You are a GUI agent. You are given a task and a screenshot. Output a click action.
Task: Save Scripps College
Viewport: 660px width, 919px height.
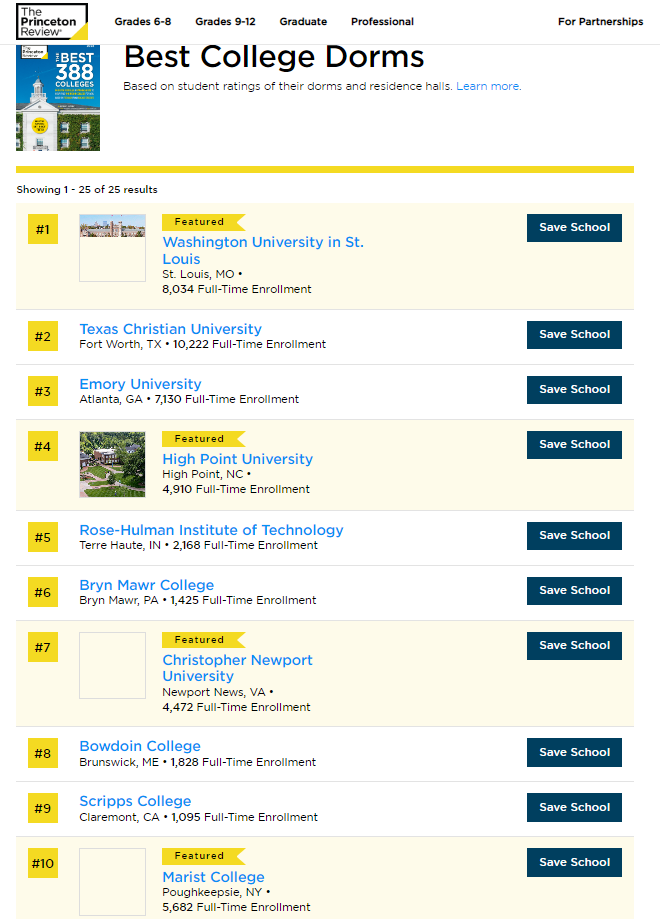pos(574,808)
